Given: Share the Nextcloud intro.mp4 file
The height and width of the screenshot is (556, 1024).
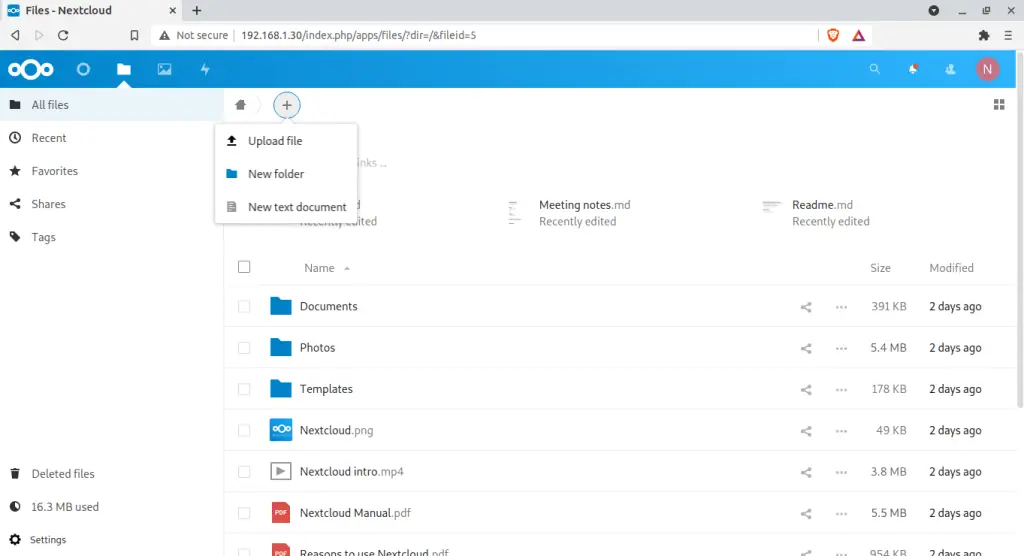Looking at the screenshot, I should [806, 472].
